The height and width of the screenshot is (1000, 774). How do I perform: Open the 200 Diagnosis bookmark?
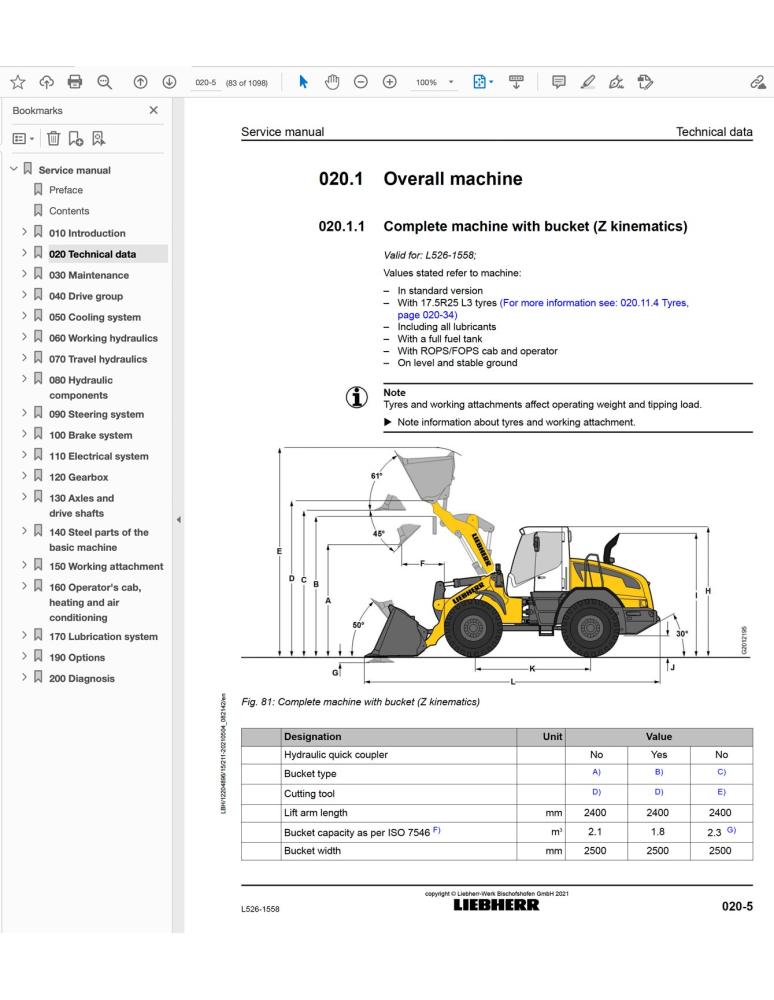pos(82,679)
